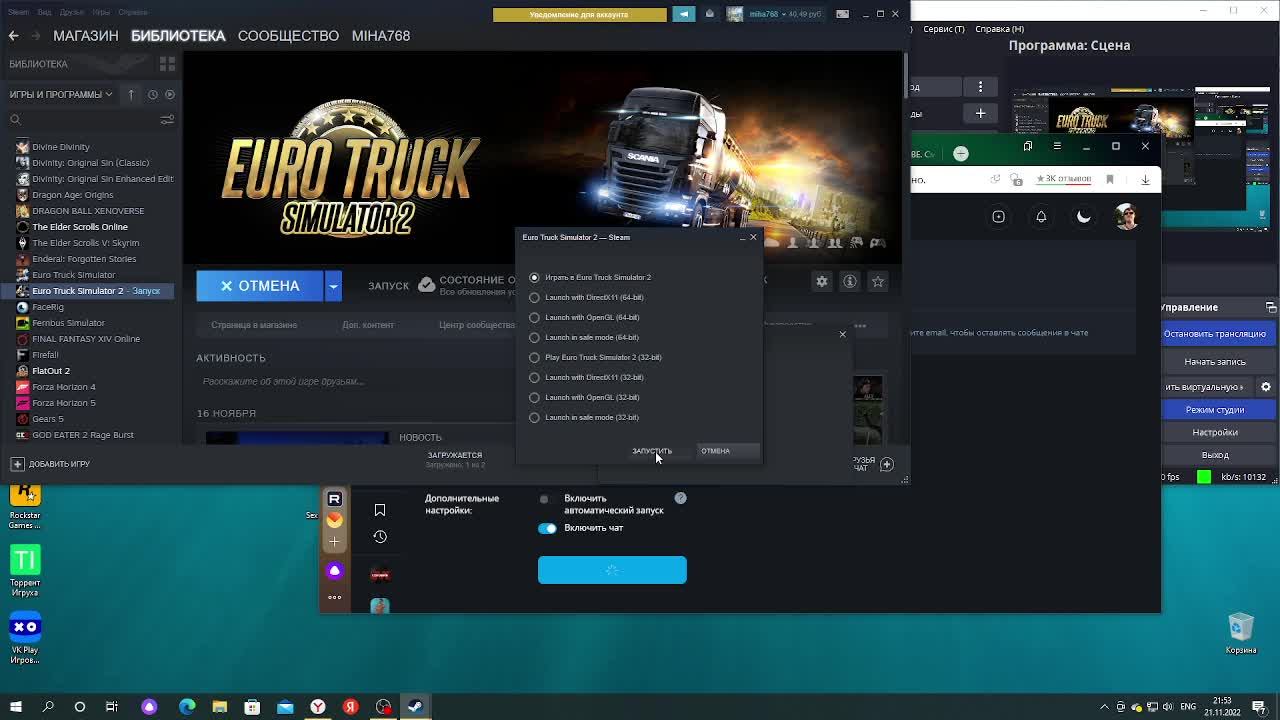This screenshot has height=720, width=1280.
Task: Expand dropdown arrow next to blue ОТМЕНА
Action: coord(333,286)
